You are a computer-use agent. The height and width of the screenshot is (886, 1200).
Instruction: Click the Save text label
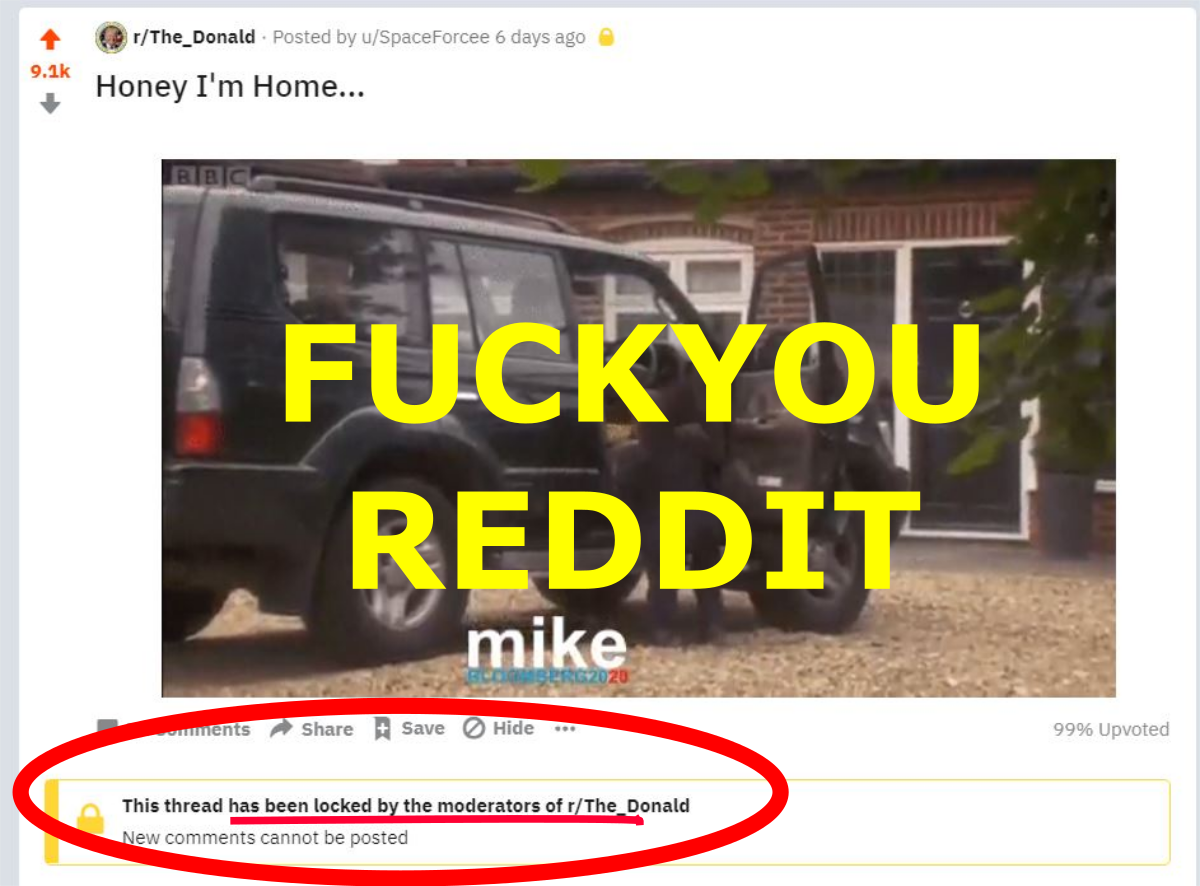click(x=423, y=728)
